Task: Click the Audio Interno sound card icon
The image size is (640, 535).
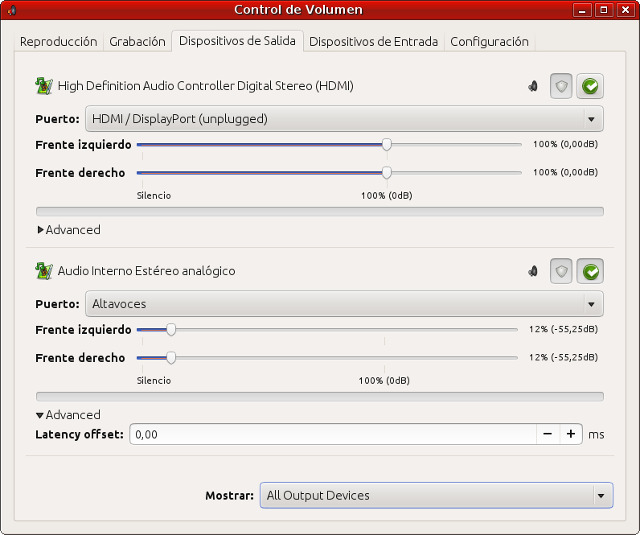Action: 44,271
